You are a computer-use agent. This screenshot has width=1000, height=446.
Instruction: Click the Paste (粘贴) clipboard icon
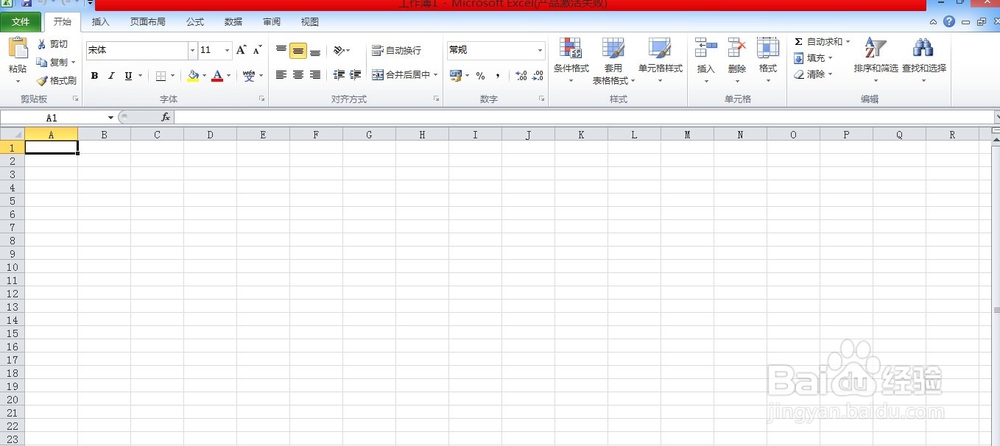[18, 48]
